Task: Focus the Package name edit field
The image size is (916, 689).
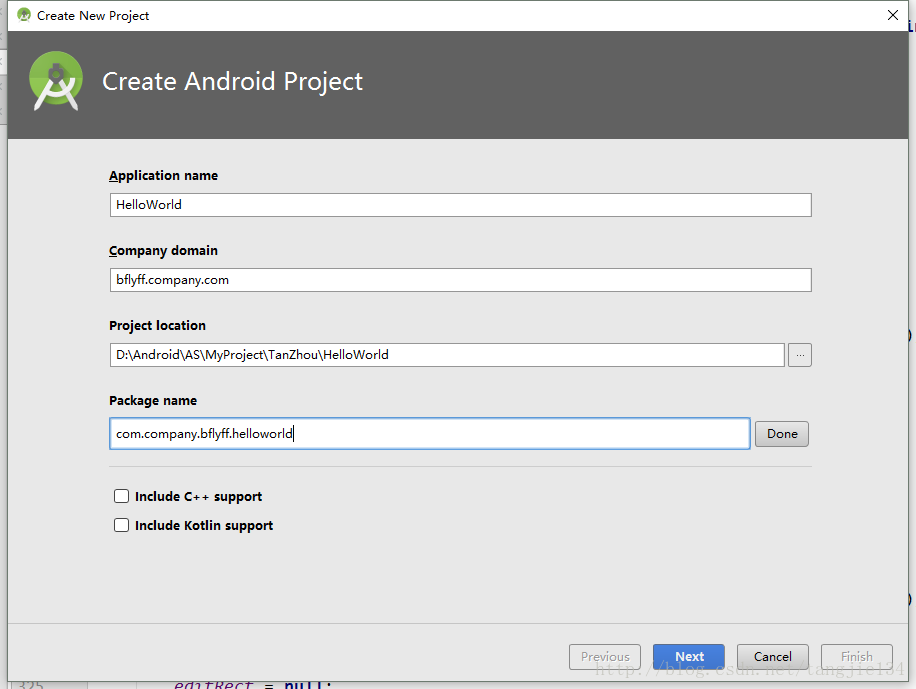Action: [429, 434]
